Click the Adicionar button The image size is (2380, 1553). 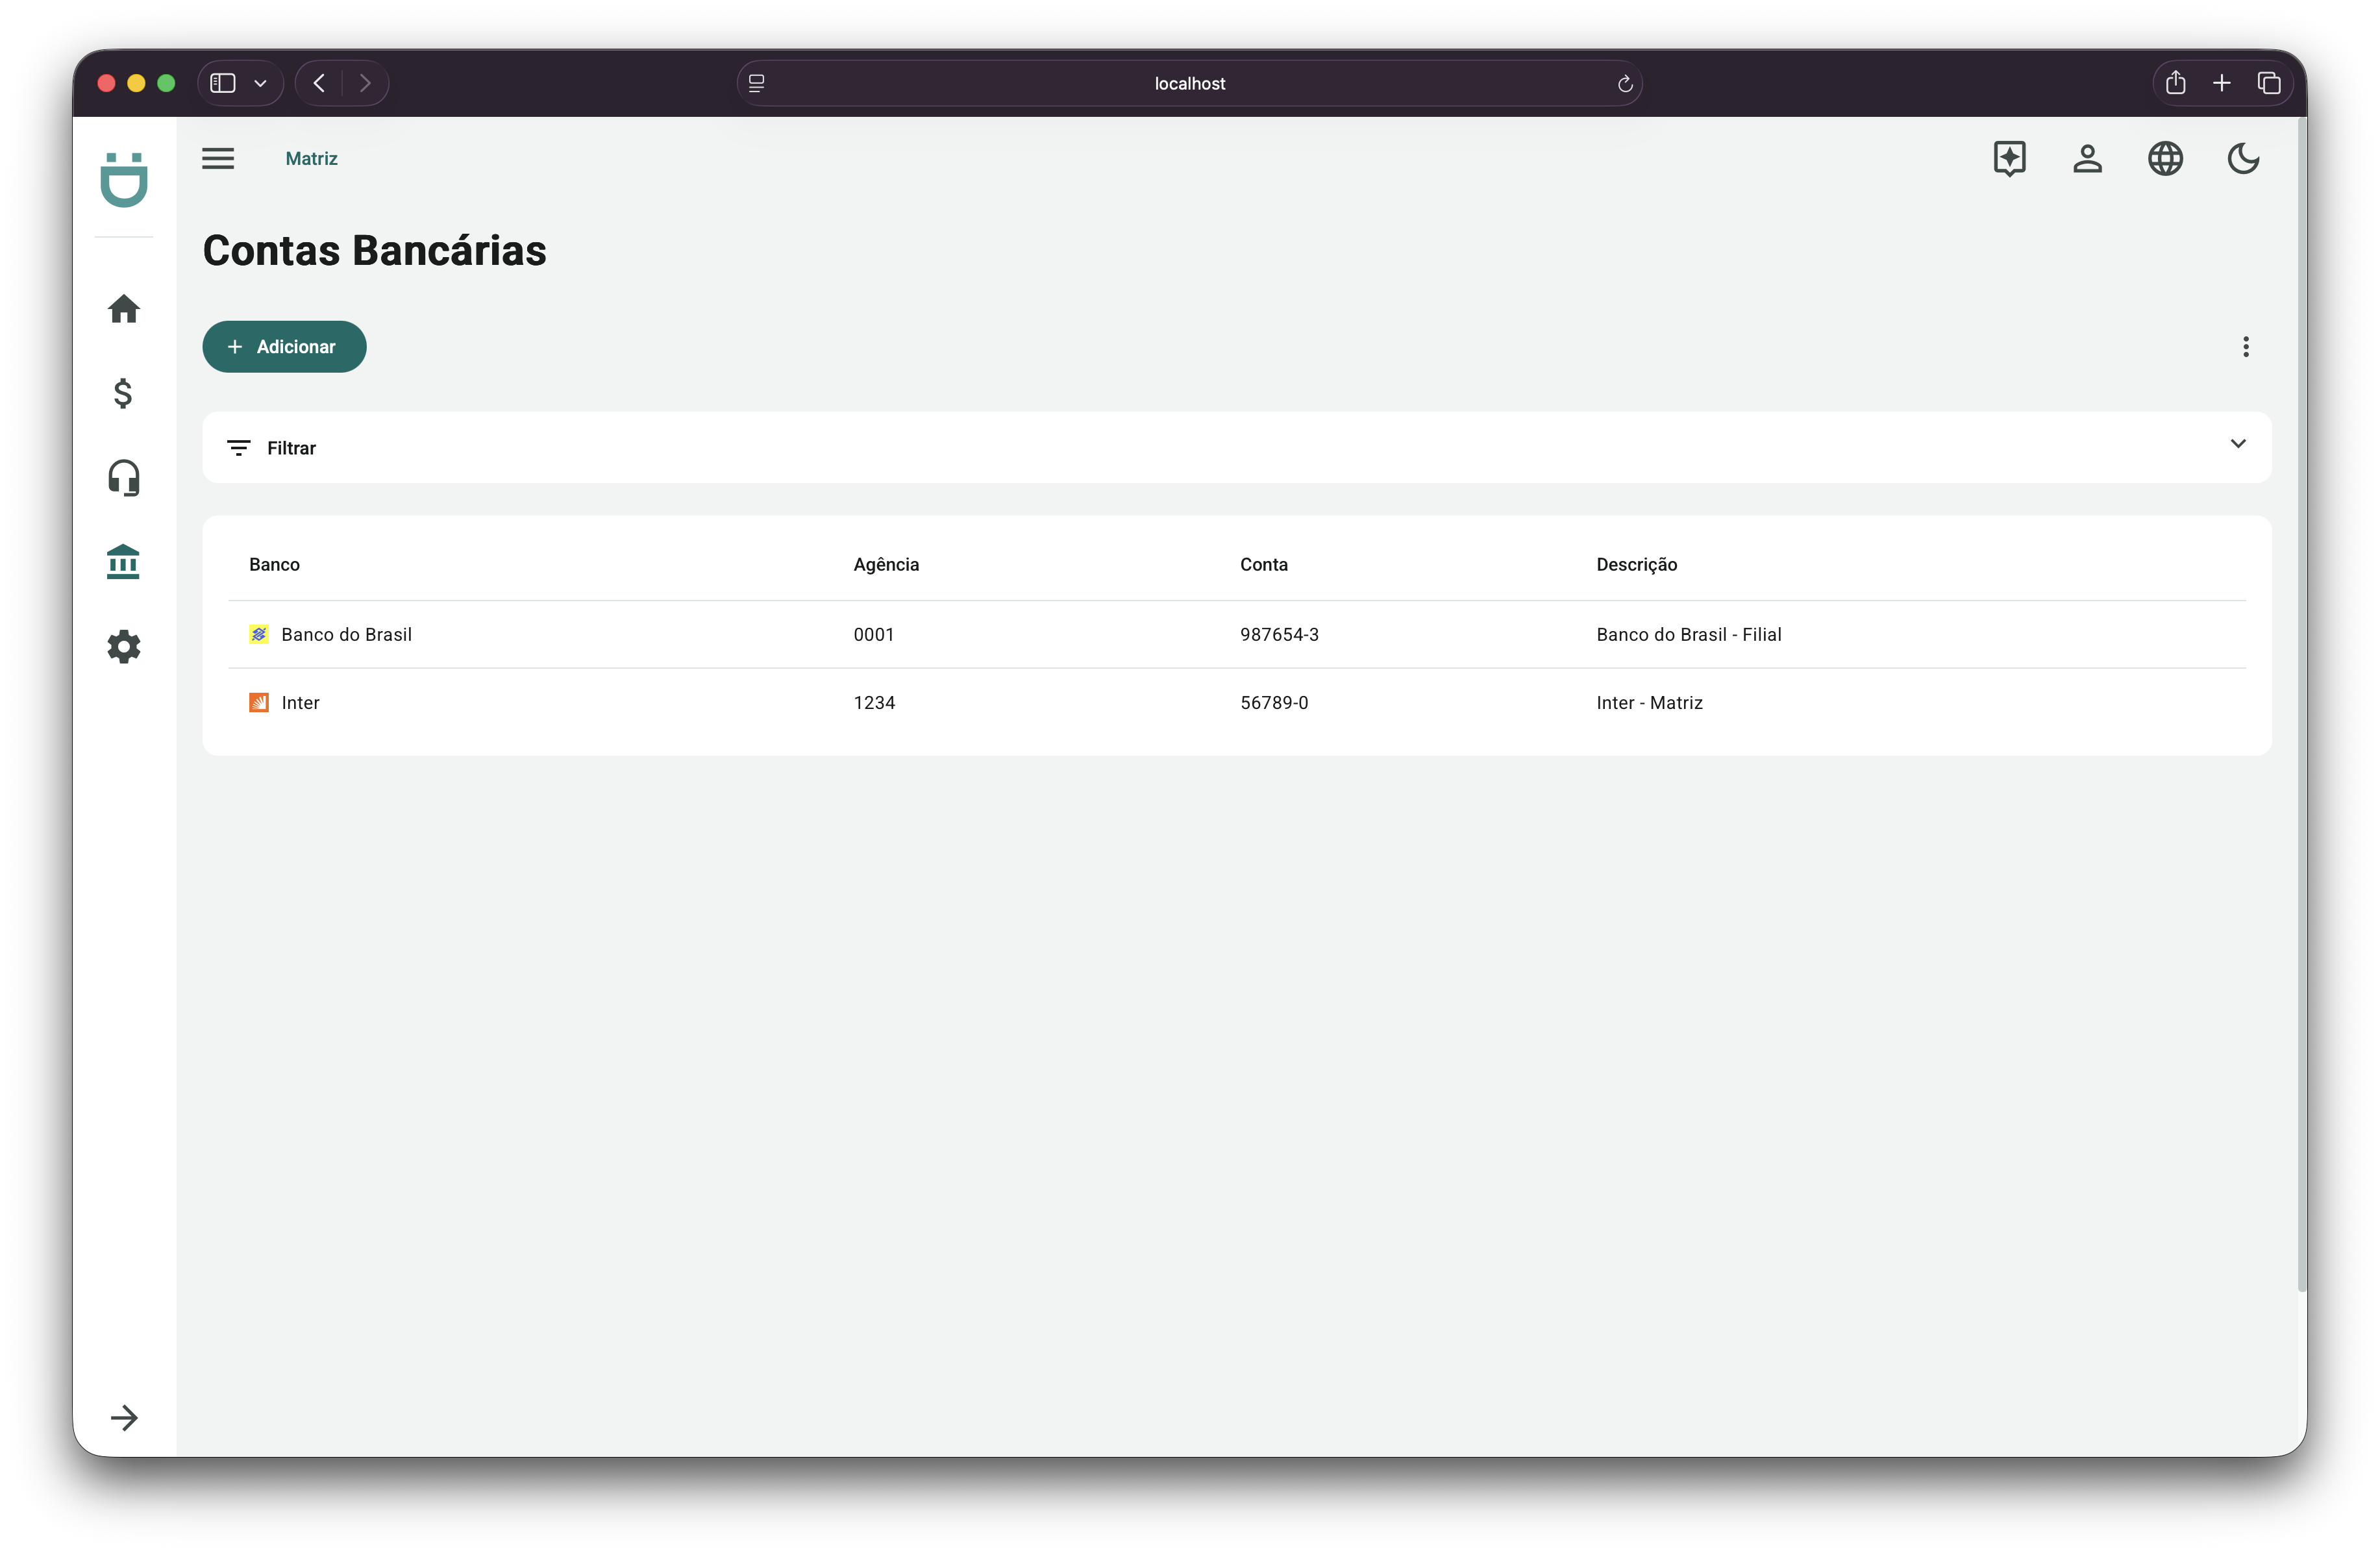[284, 347]
